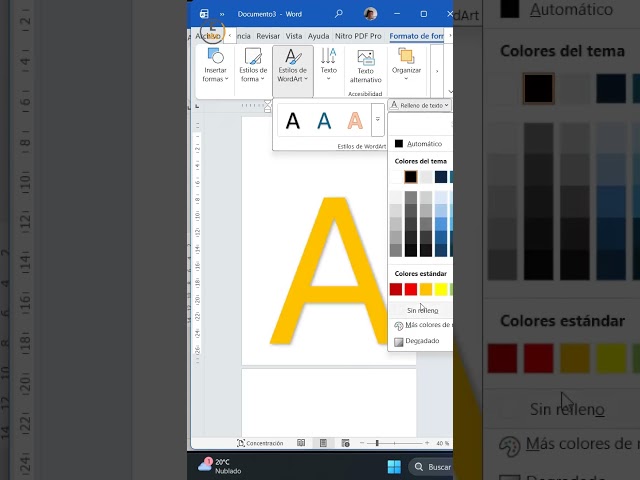Image resolution: width=640 pixels, height=480 pixels.
Task: Click the large yellow letter A WordArt
Action: click(x=330, y=271)
